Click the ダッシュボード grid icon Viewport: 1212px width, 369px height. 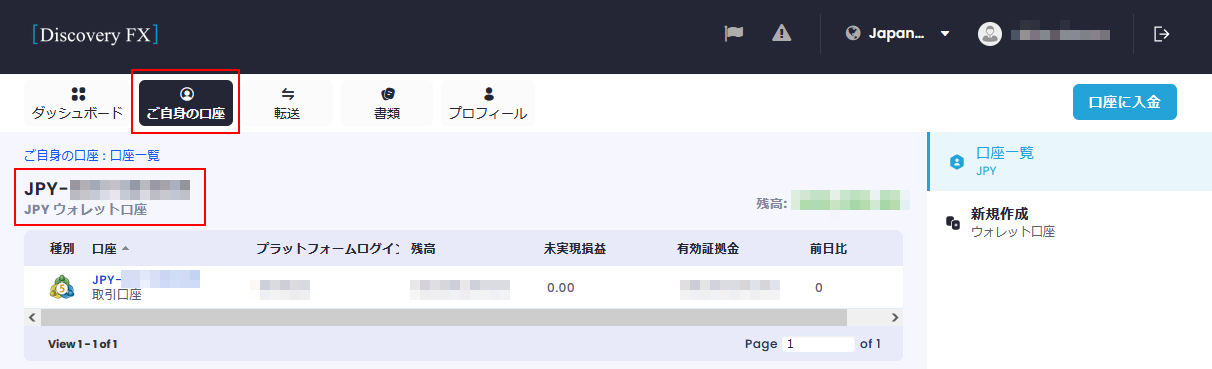78,94
